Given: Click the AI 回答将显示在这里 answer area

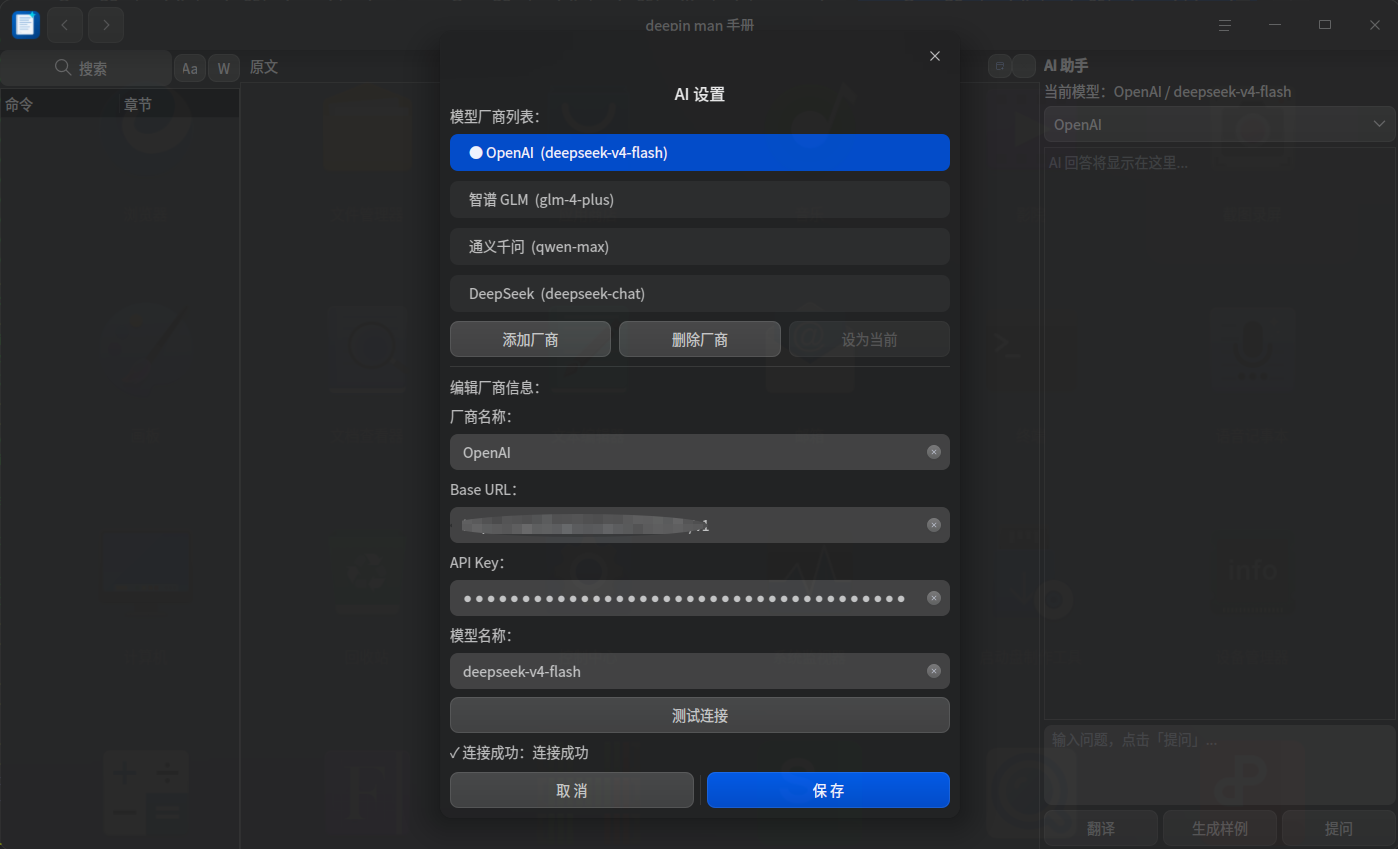Looking at the screenshot, I should pyautogui.click(x=1219, y=433).
